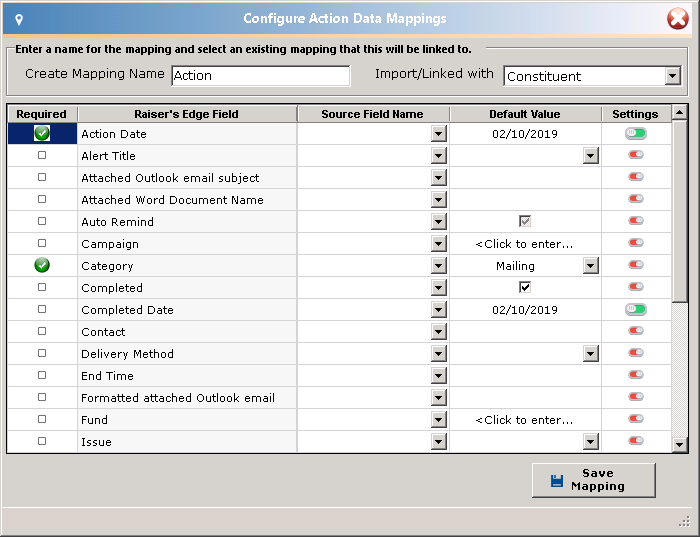Viewport: 700px width, 537px height.
Task: Check the Required box for Alert Title
Action: tap(42, 155)
